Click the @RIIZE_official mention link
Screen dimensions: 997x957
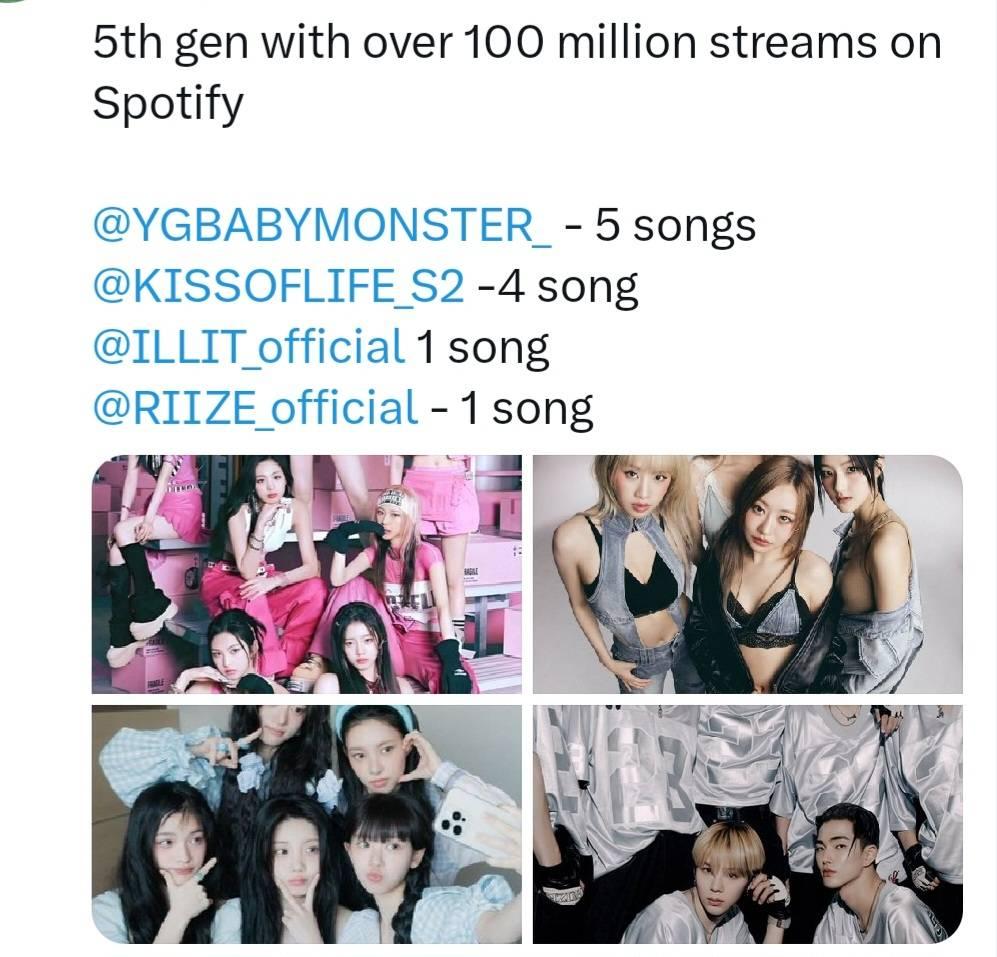255,408
